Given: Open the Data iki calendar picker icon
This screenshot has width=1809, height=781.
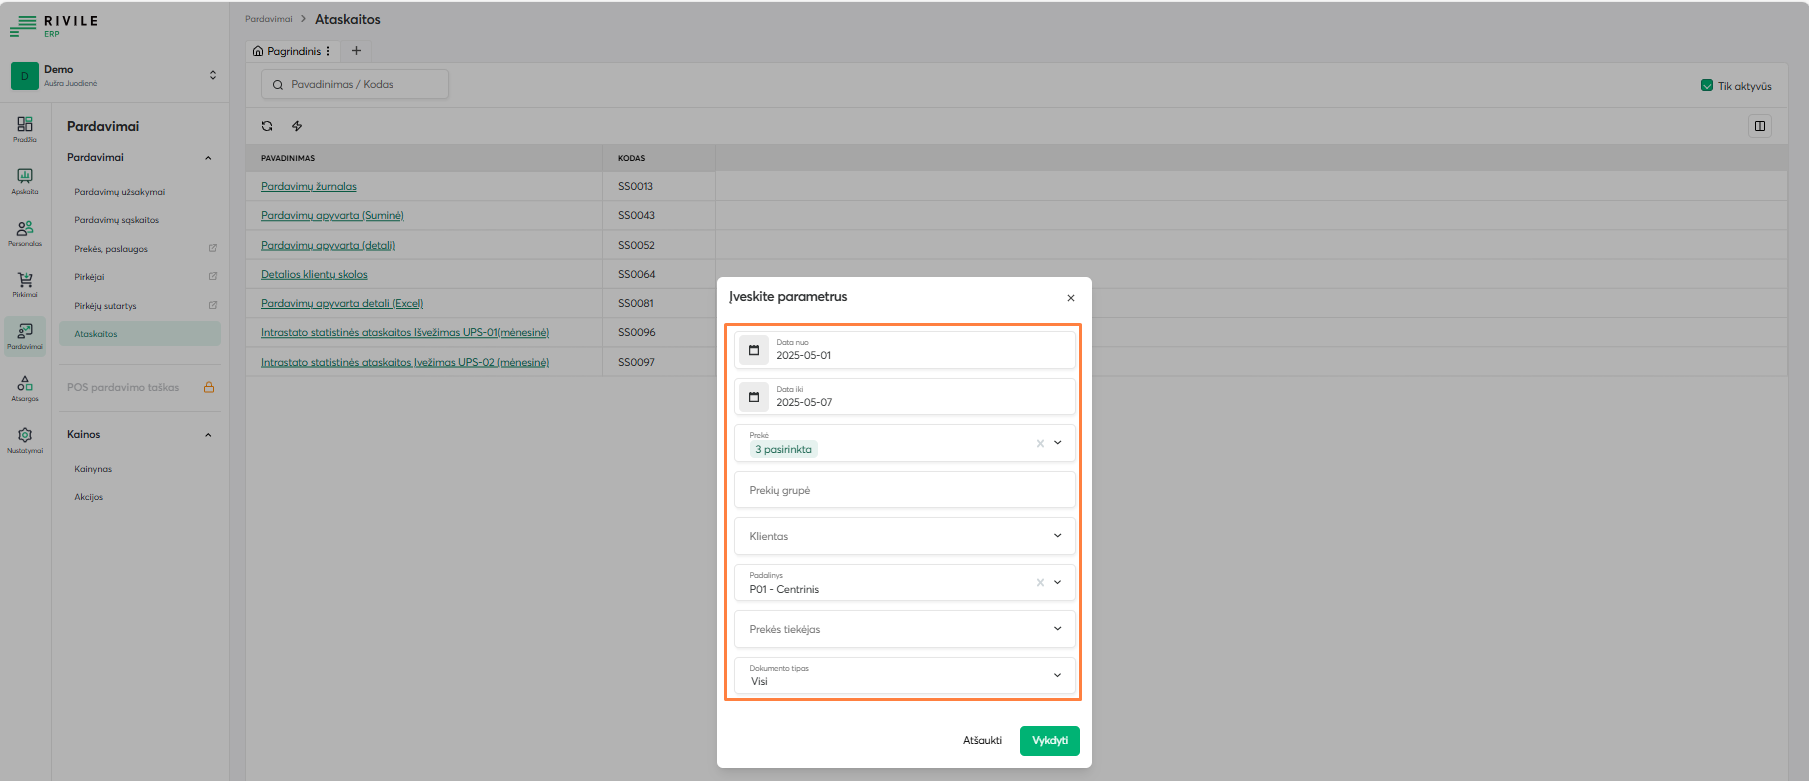Looking at the screenshot, I should tap(754, 397).
